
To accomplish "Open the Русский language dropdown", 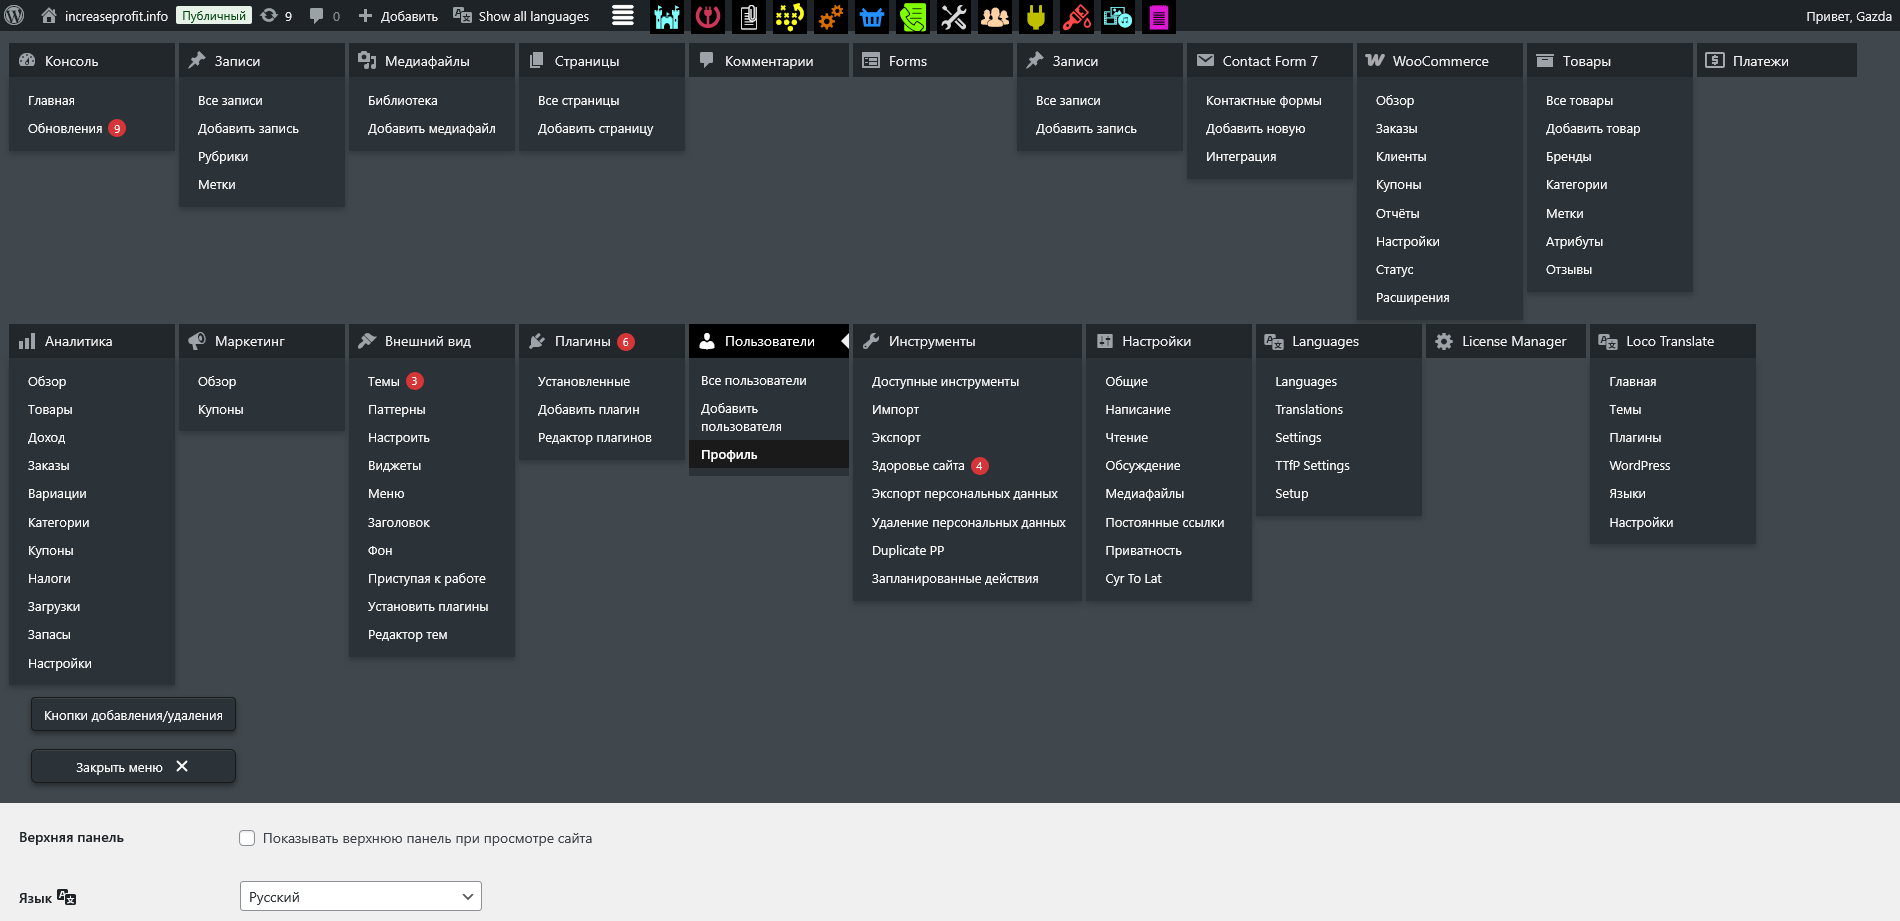I will [361, 896].
